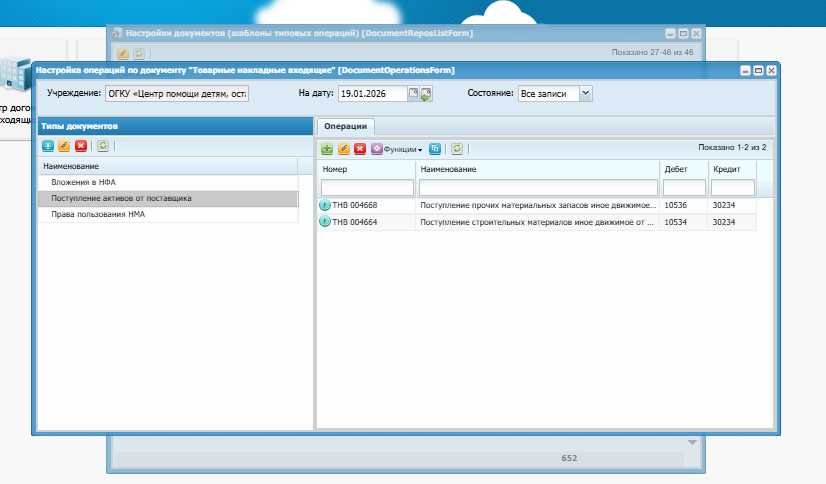Click the red delete icon in Типы документов toolbar

[81, 146]
